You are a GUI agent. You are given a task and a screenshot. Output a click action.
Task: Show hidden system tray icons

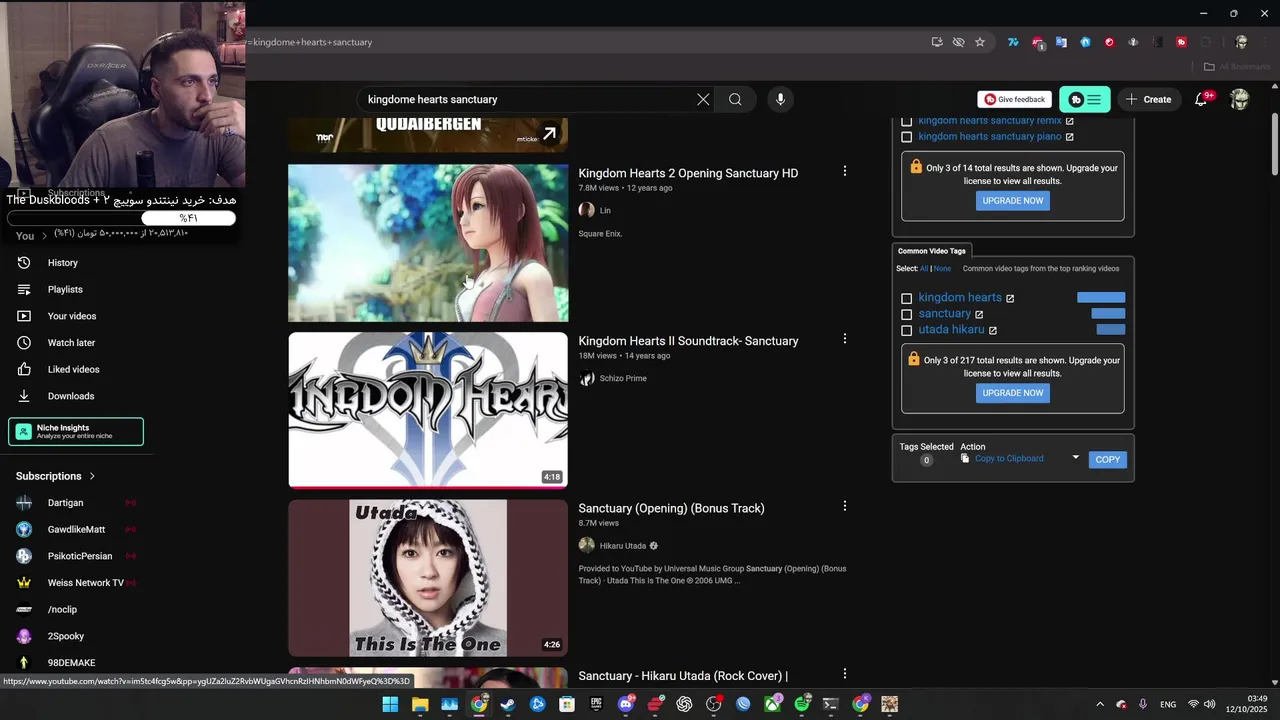[x=1100, y=704]
